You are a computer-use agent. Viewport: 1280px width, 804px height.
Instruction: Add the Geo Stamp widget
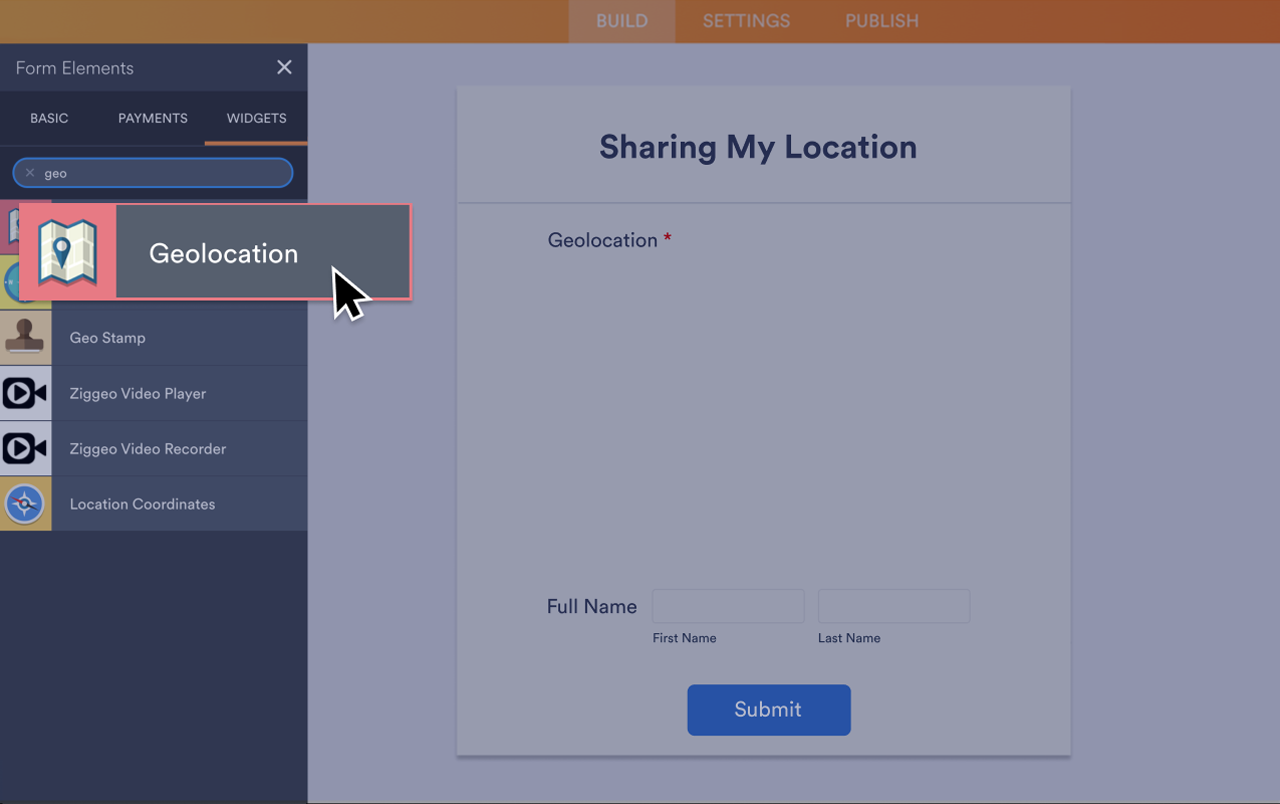pyautogui.click(x=107, y=337)
